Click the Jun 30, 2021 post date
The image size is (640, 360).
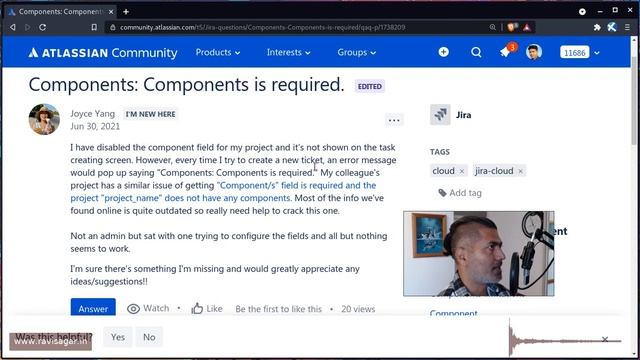(95, 127)
